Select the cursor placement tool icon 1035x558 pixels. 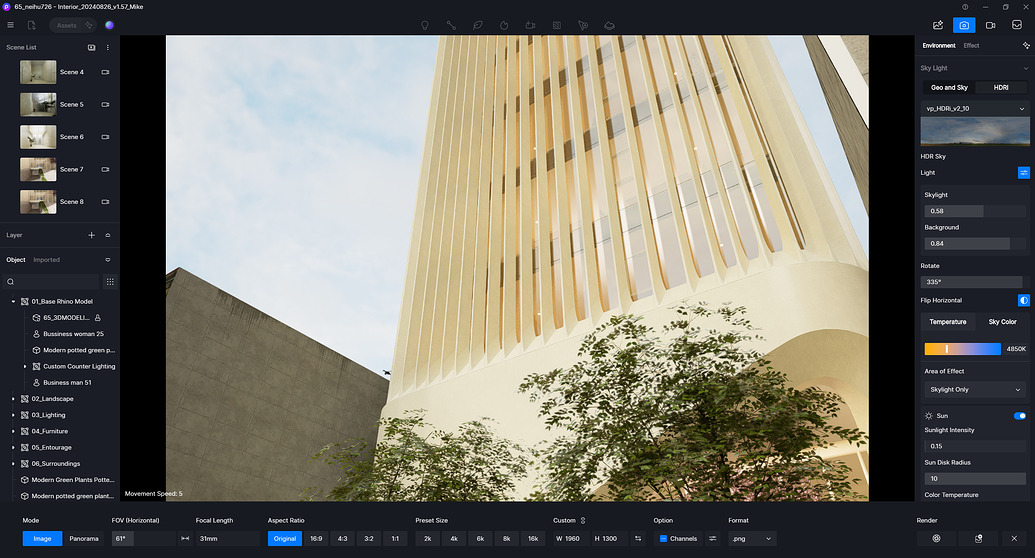coord(584,25)
